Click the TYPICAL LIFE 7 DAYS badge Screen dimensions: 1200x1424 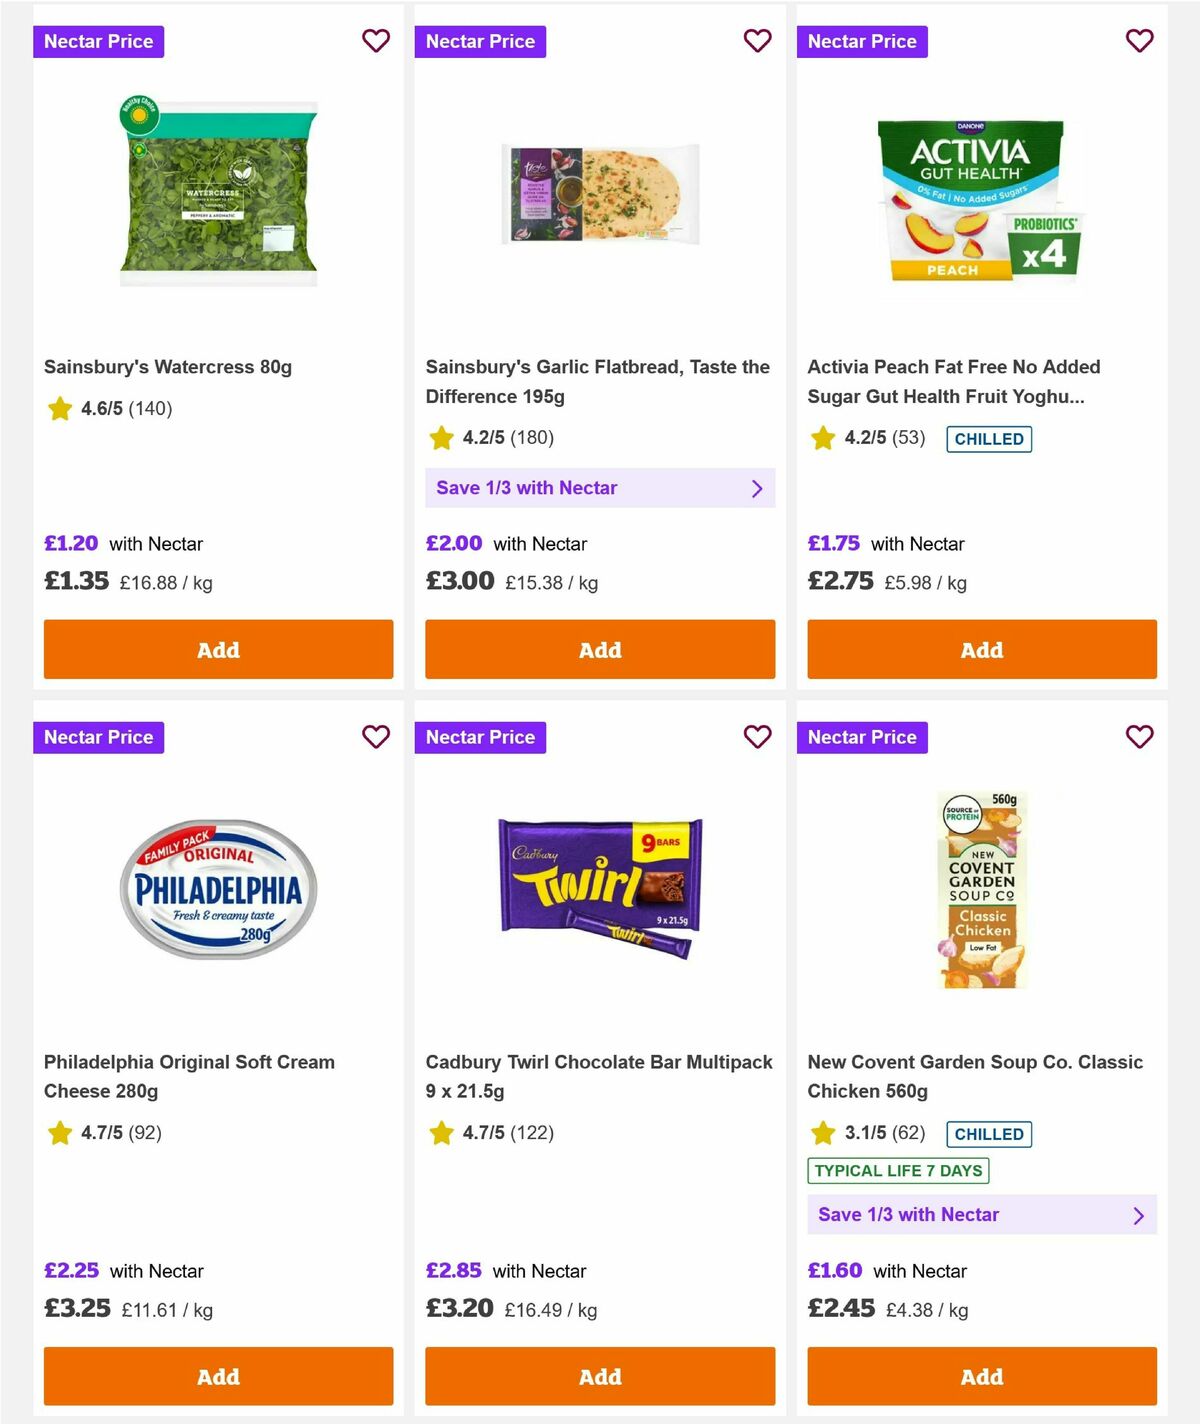(x=897, y=1169)
